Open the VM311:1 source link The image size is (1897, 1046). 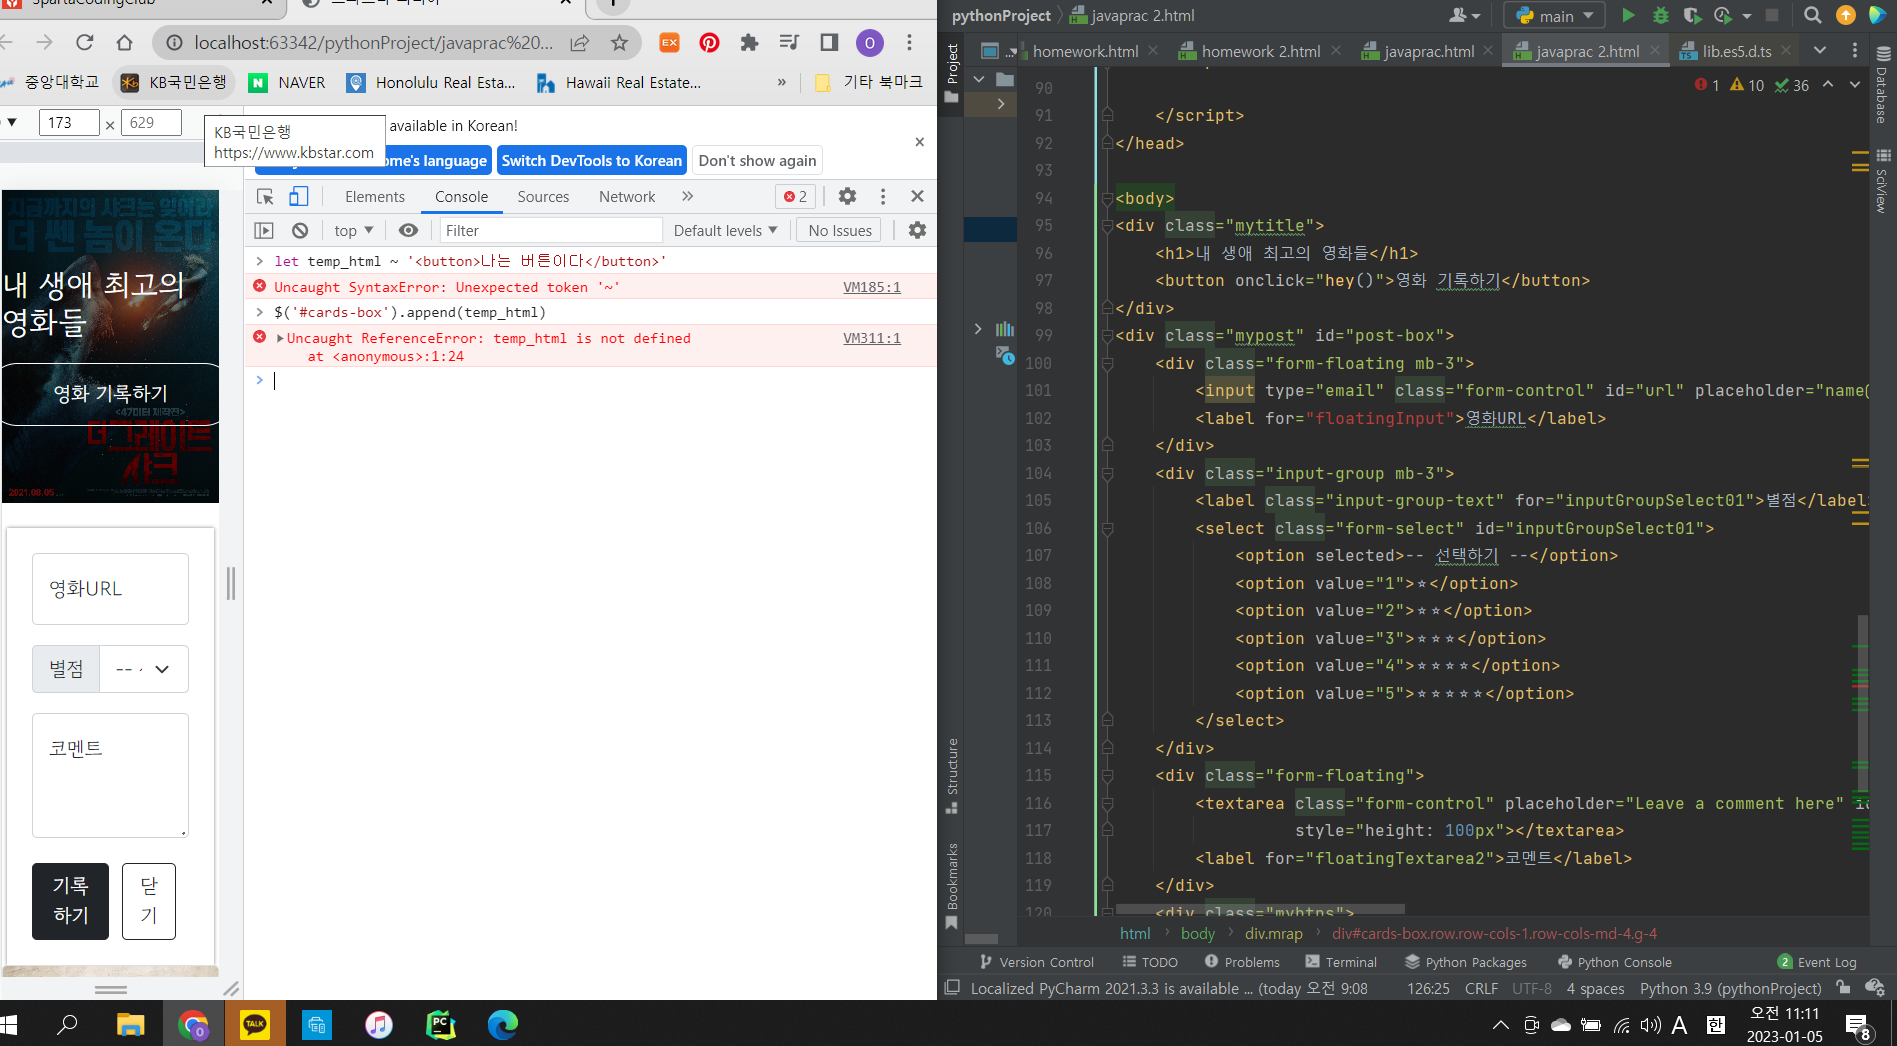(872, 338)
